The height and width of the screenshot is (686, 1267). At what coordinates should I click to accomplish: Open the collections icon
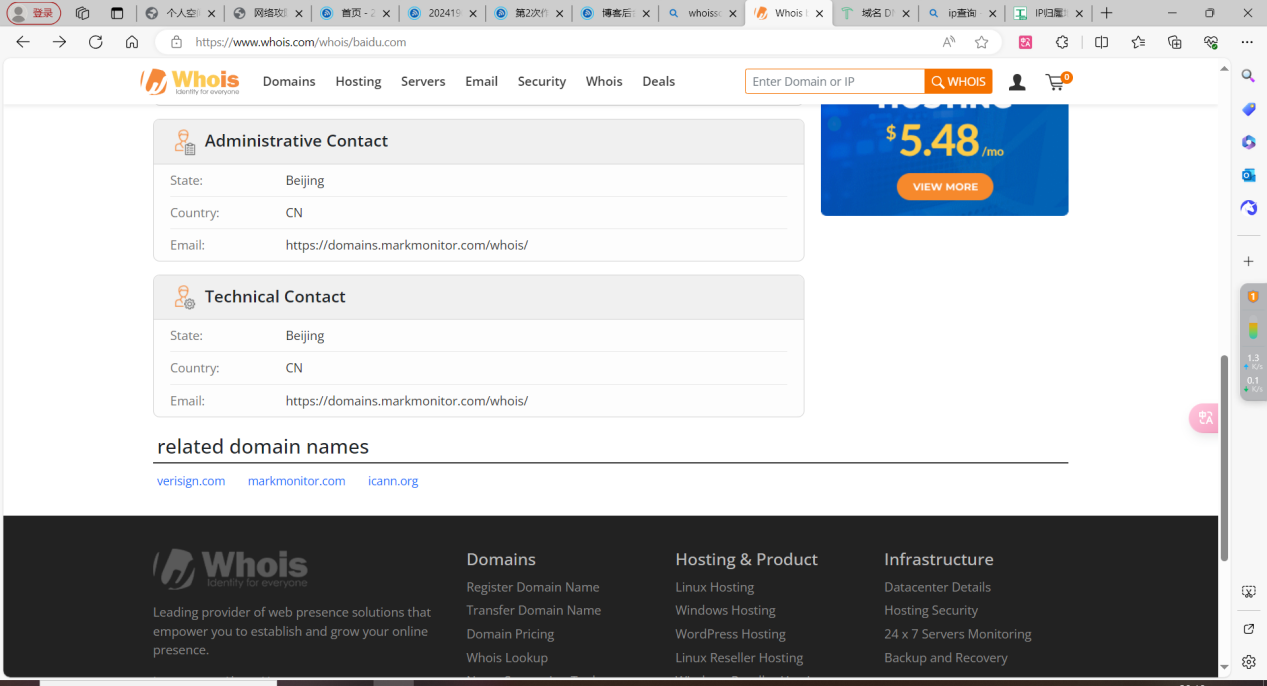pyautogui.click(x=1175, y=42)
